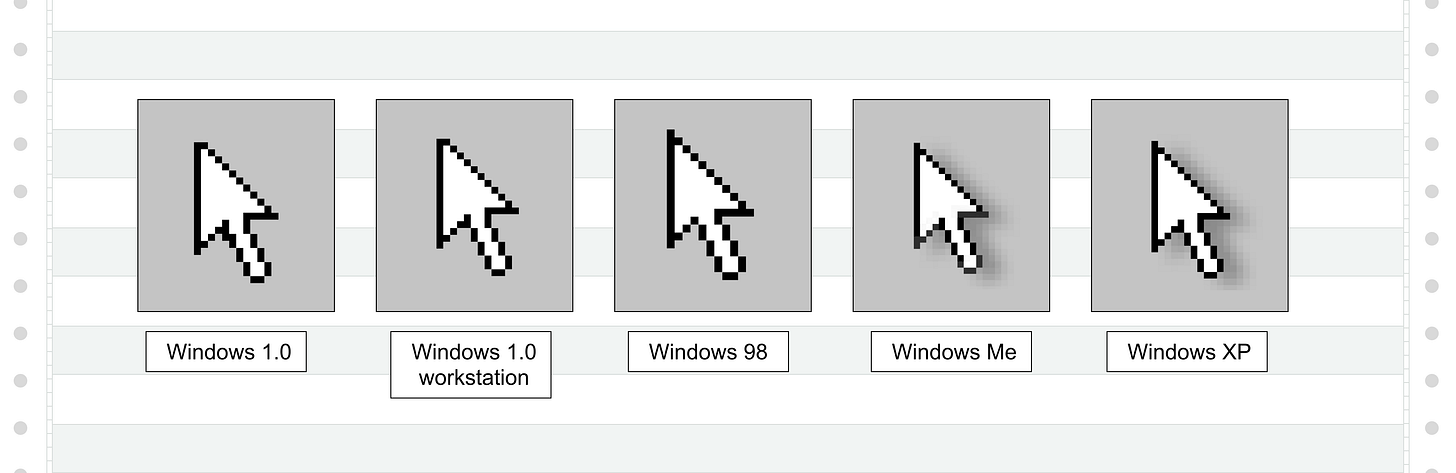This screenshot has height=473, width=1456.
Task: Click the Windows XP cursor image
Action: pyautogui.click(x=1190, y=205)
